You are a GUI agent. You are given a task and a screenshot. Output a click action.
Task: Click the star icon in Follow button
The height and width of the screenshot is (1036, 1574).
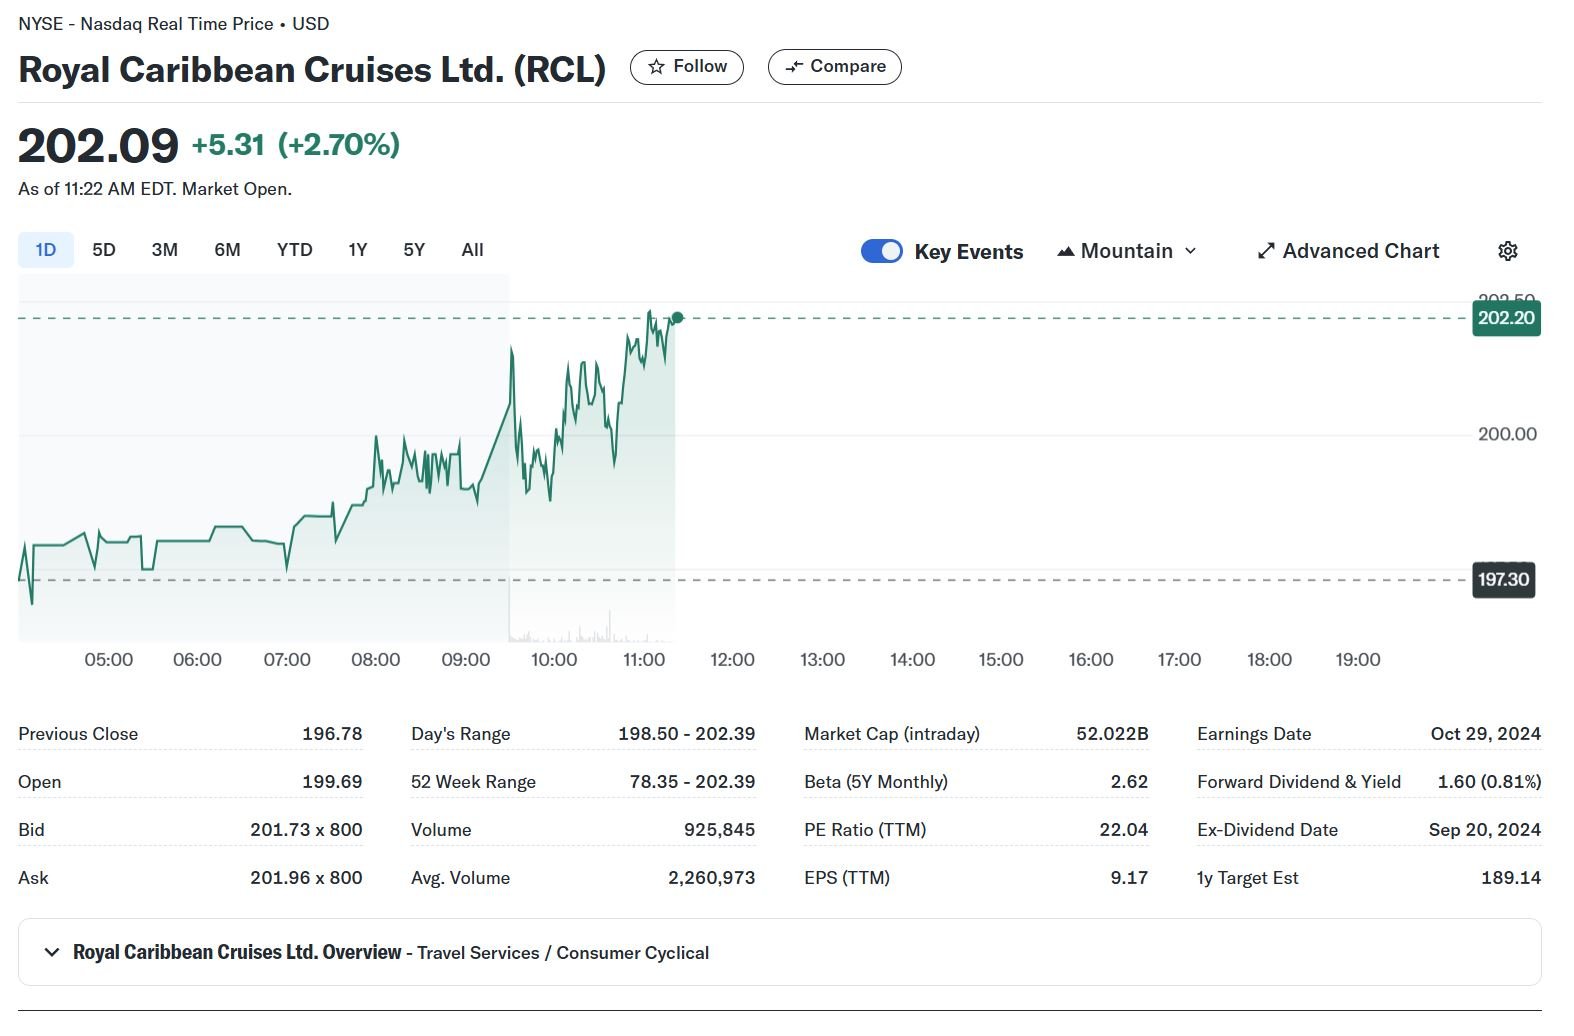656,67
